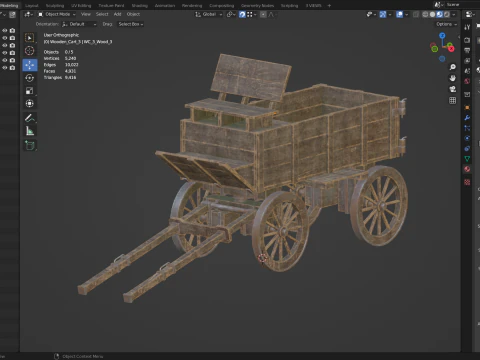Open the Material properties tab
The width and height of the screenshot is (480, 360).
pyautogui.click(x=467, y=169)
